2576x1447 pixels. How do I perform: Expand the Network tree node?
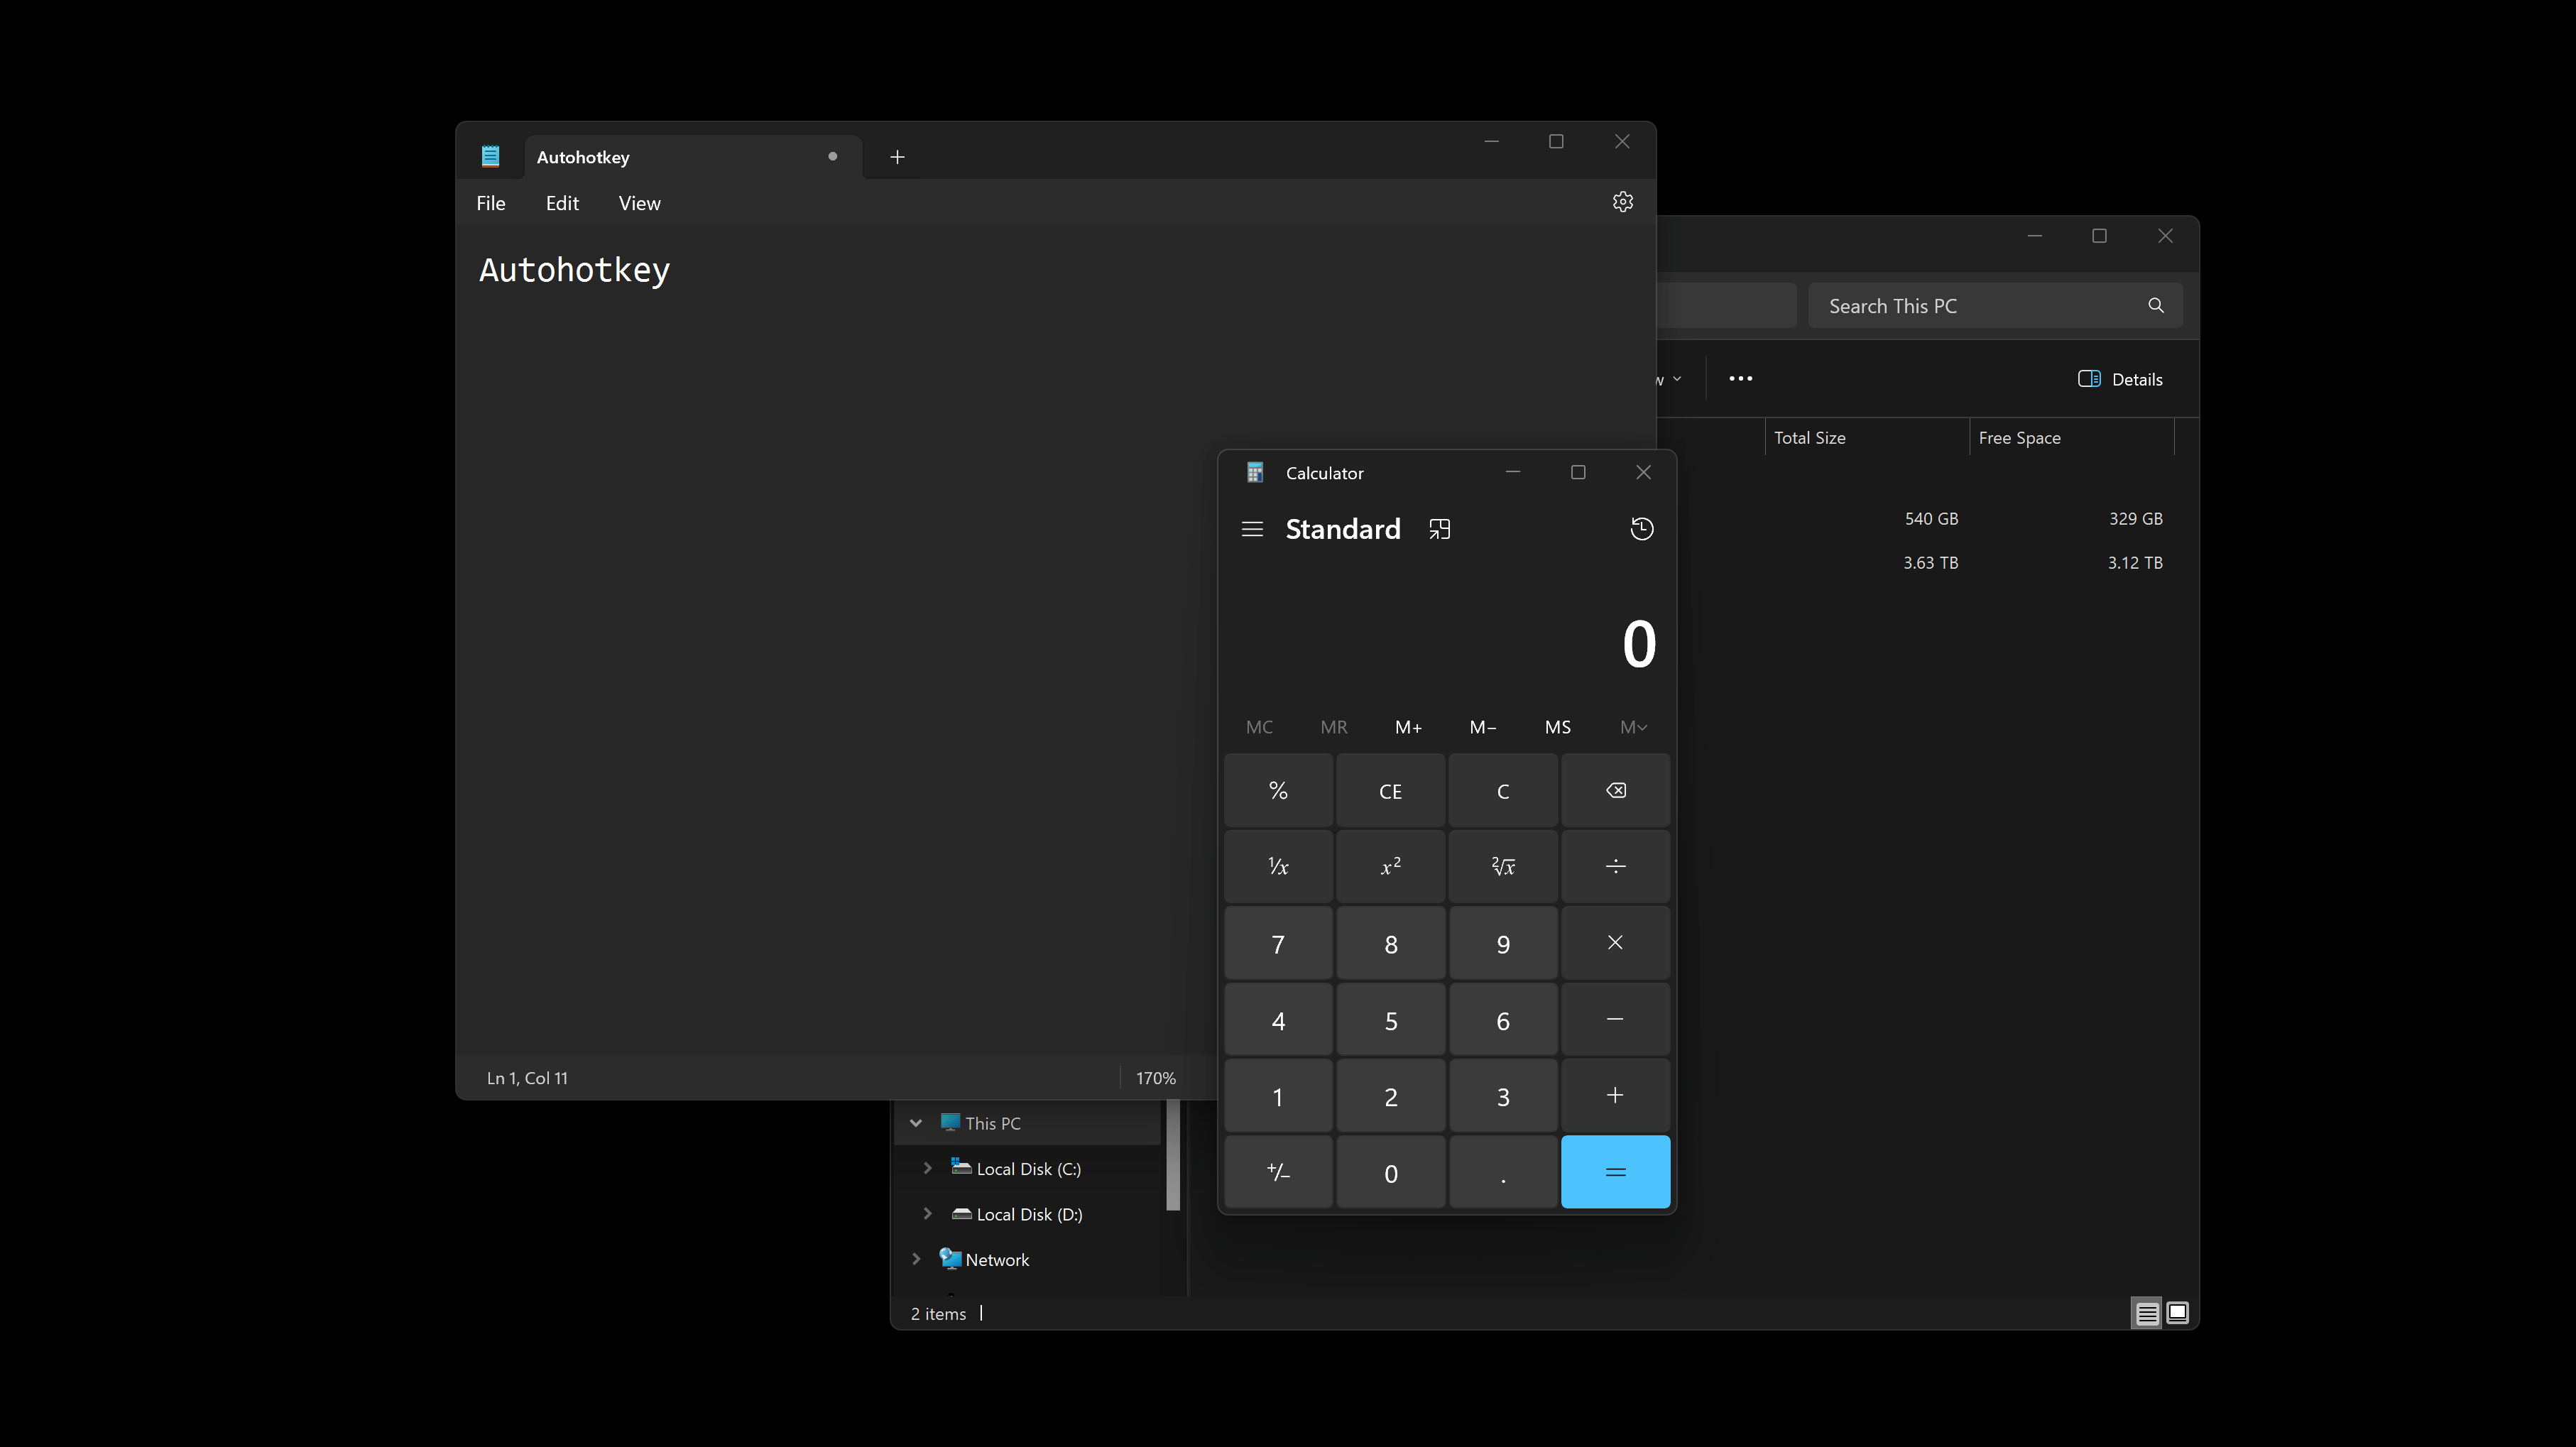point(916,1259)
